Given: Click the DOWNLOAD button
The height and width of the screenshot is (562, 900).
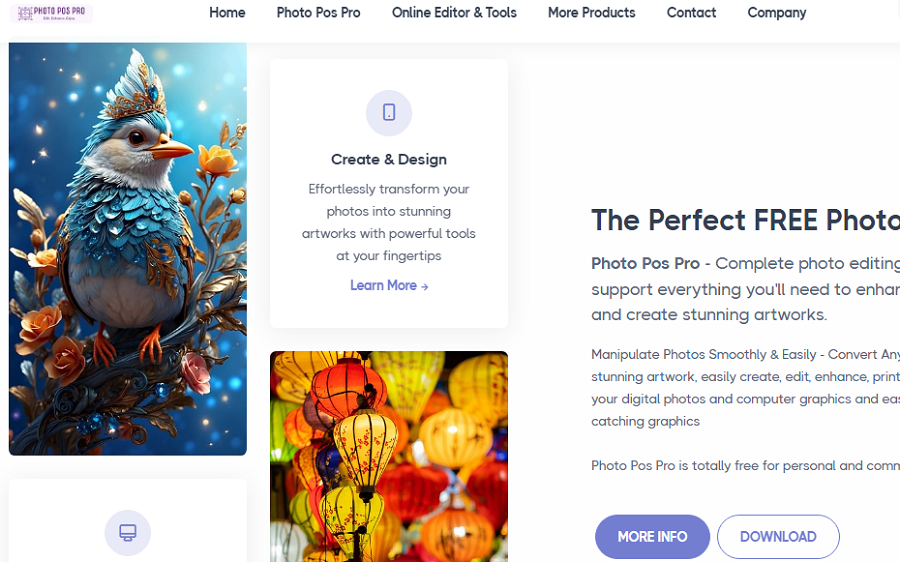Looking at the screenshot, I should tap(778, 536).
